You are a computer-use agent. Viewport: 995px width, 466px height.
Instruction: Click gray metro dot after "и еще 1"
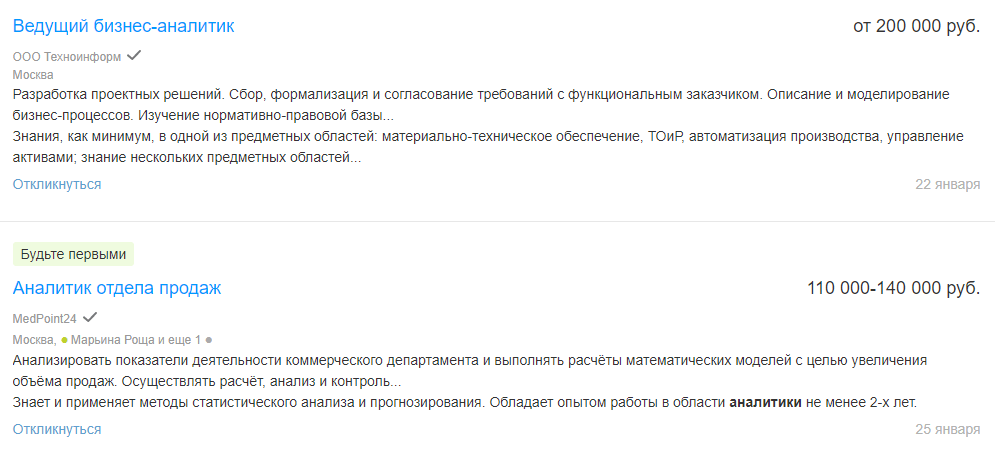pos(209,340)
